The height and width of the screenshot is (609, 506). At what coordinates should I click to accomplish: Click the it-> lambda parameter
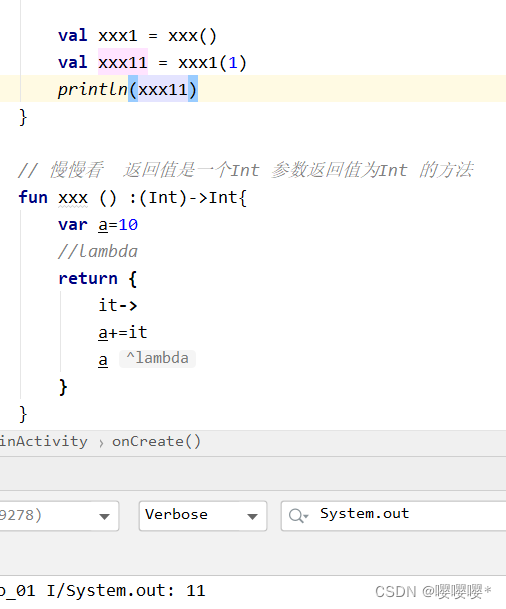[x=118, y=305]
